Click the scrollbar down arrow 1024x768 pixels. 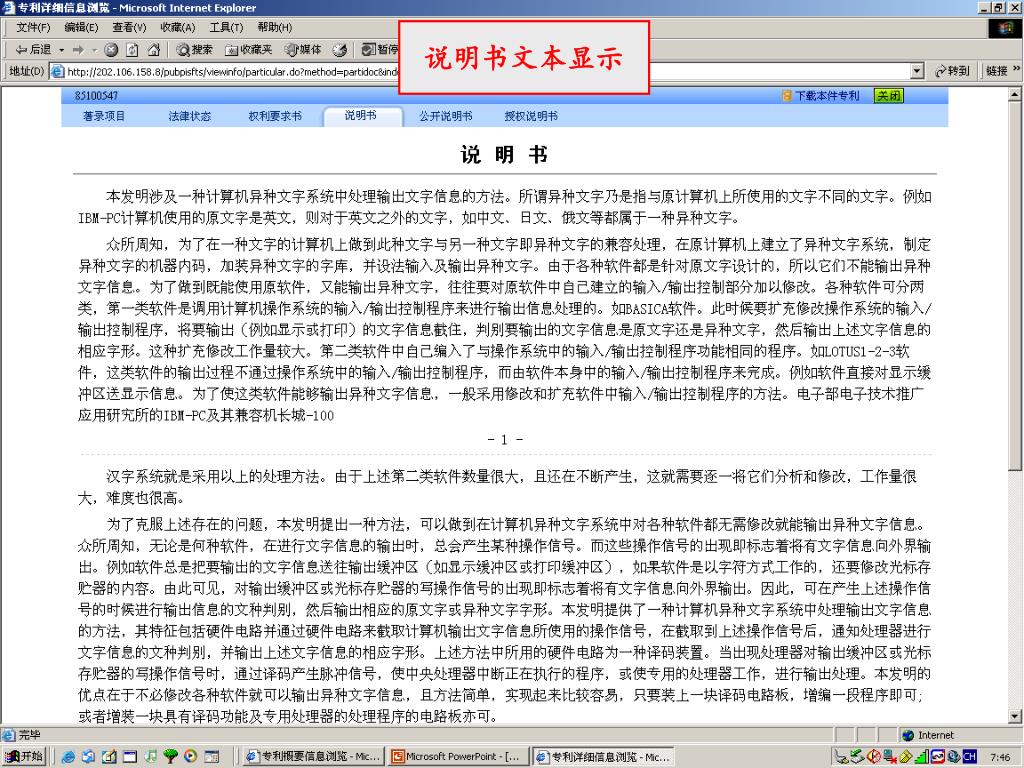[1015, 716]
